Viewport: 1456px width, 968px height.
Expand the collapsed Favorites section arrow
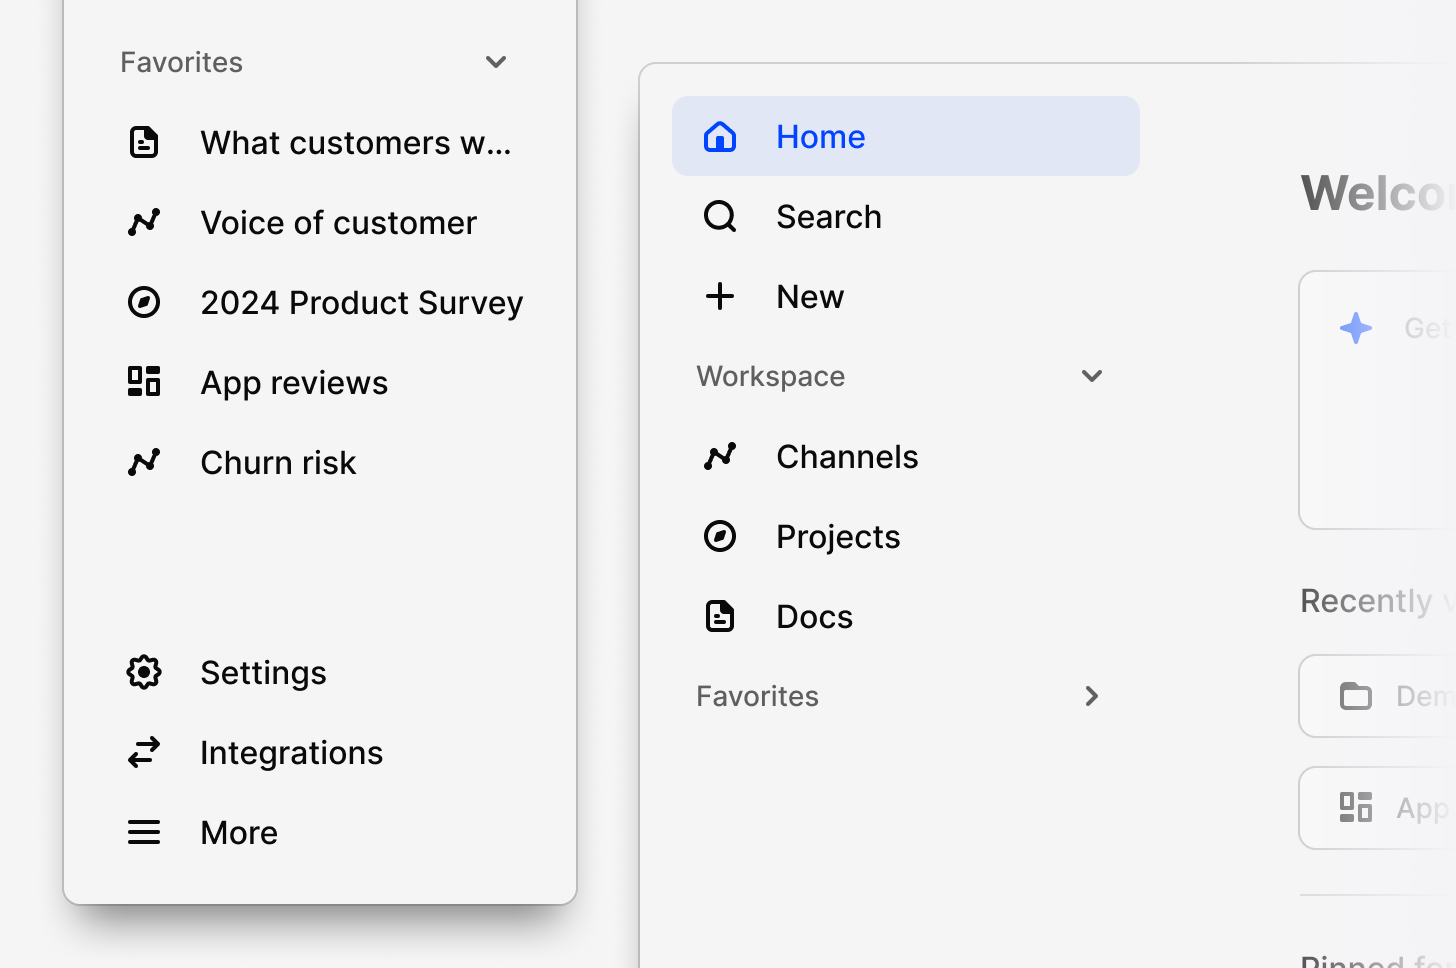tap(1092, 696)
